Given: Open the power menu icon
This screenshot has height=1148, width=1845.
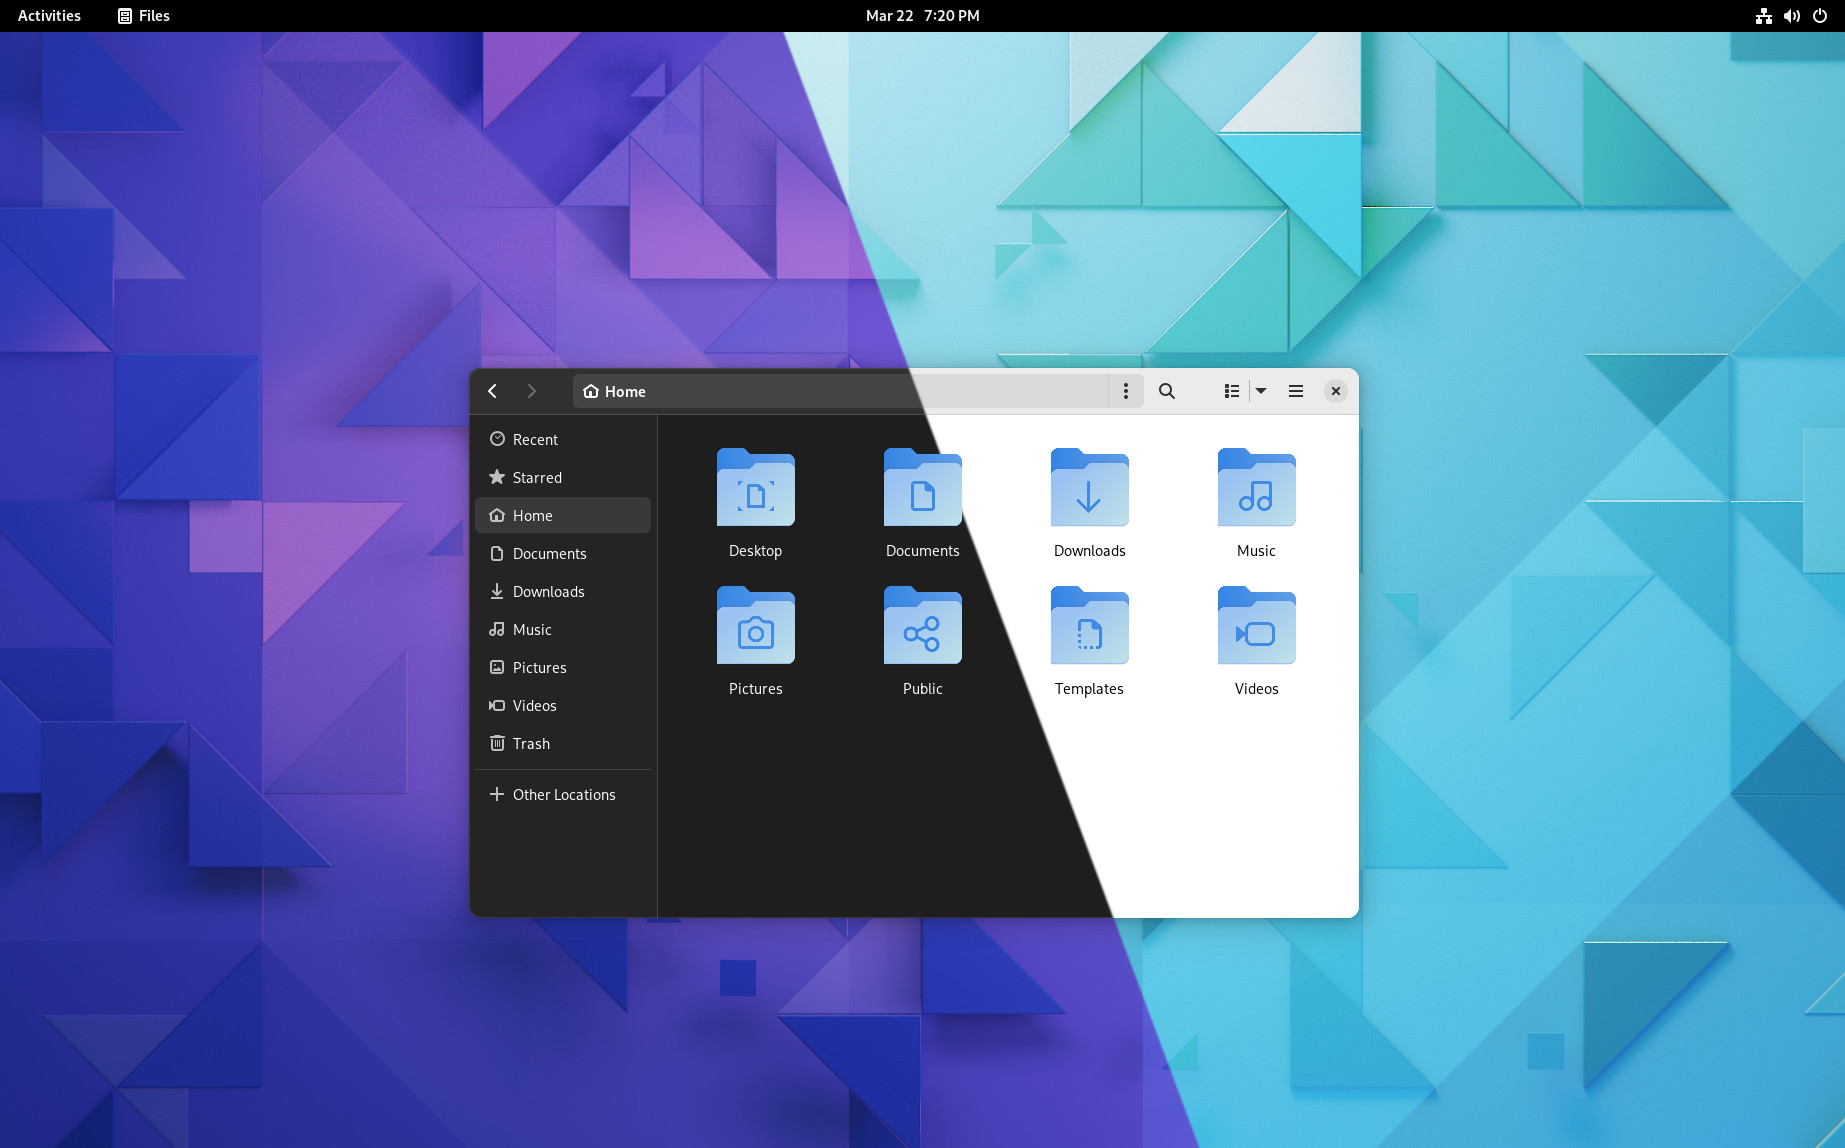Looking at the screenshot, I should click(x=1820, y=16).
